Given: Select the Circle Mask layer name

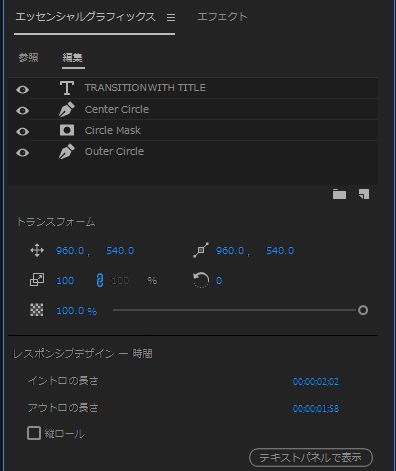Looking at the screenshot, I should 113,130.
